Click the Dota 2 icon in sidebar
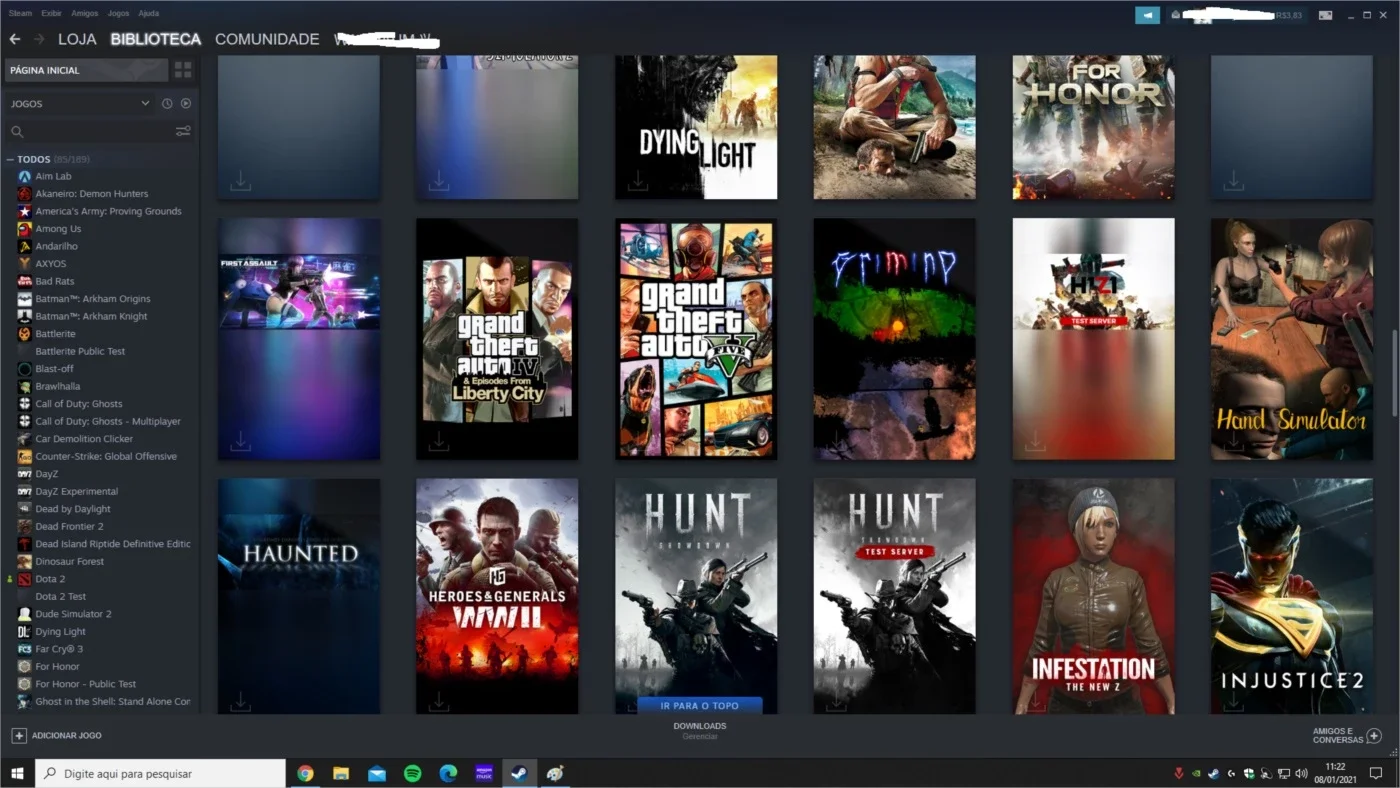Screen dimensions: 1400x788 [x=25, y=579]
